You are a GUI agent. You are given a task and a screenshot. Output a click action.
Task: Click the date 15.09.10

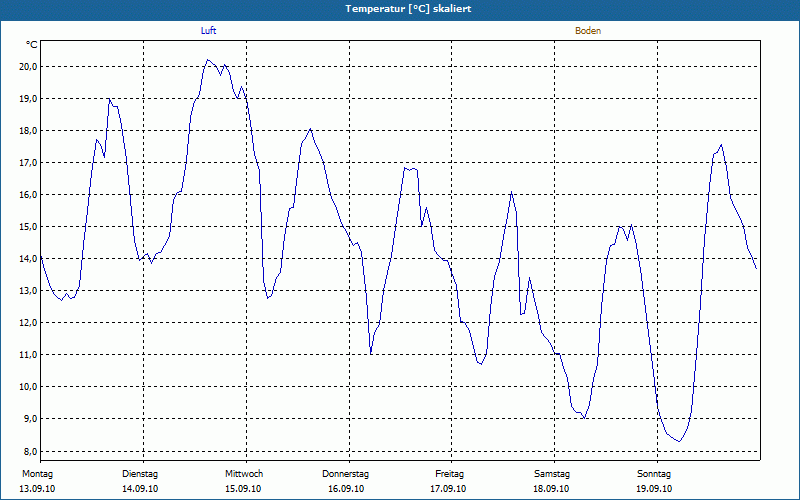[x=243, y=489]
